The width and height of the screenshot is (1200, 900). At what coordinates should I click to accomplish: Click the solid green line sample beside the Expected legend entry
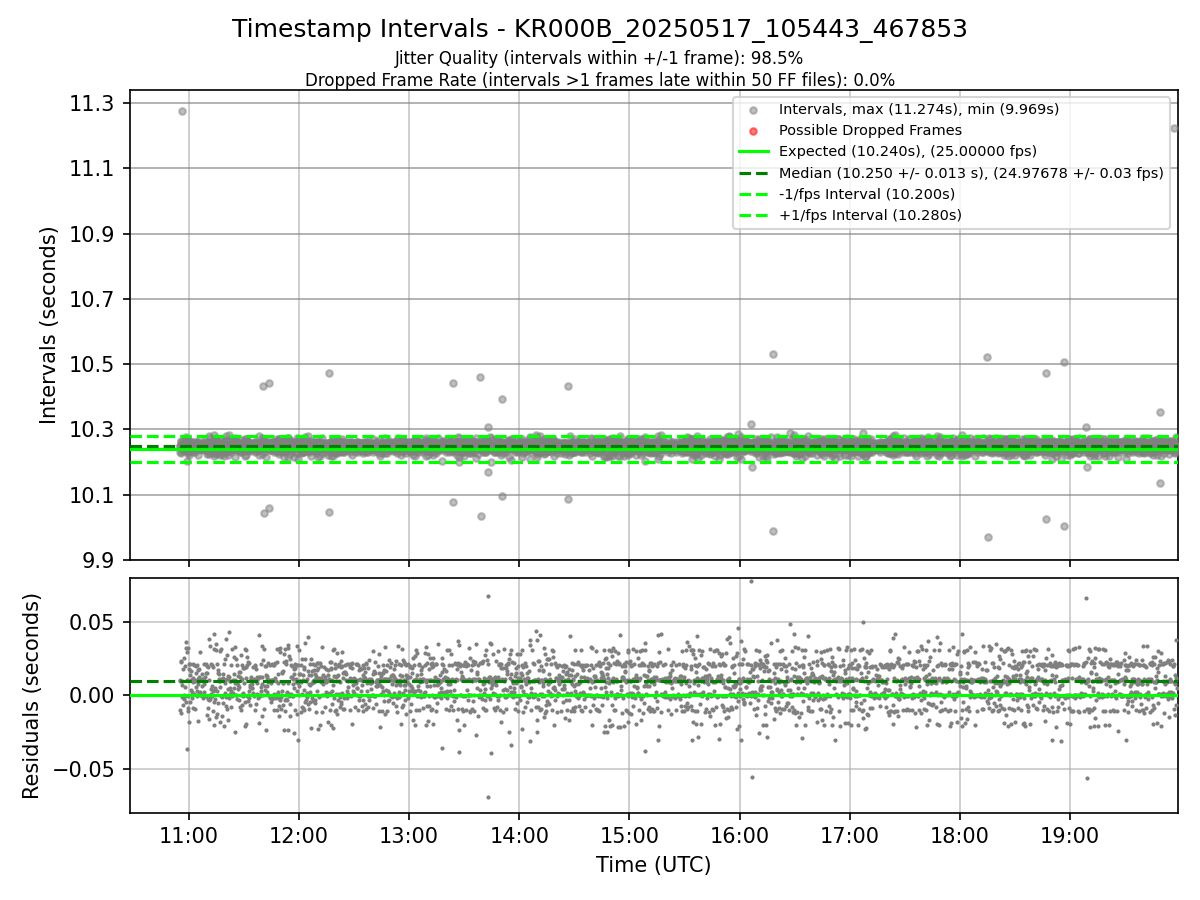[x=754, y=152]
